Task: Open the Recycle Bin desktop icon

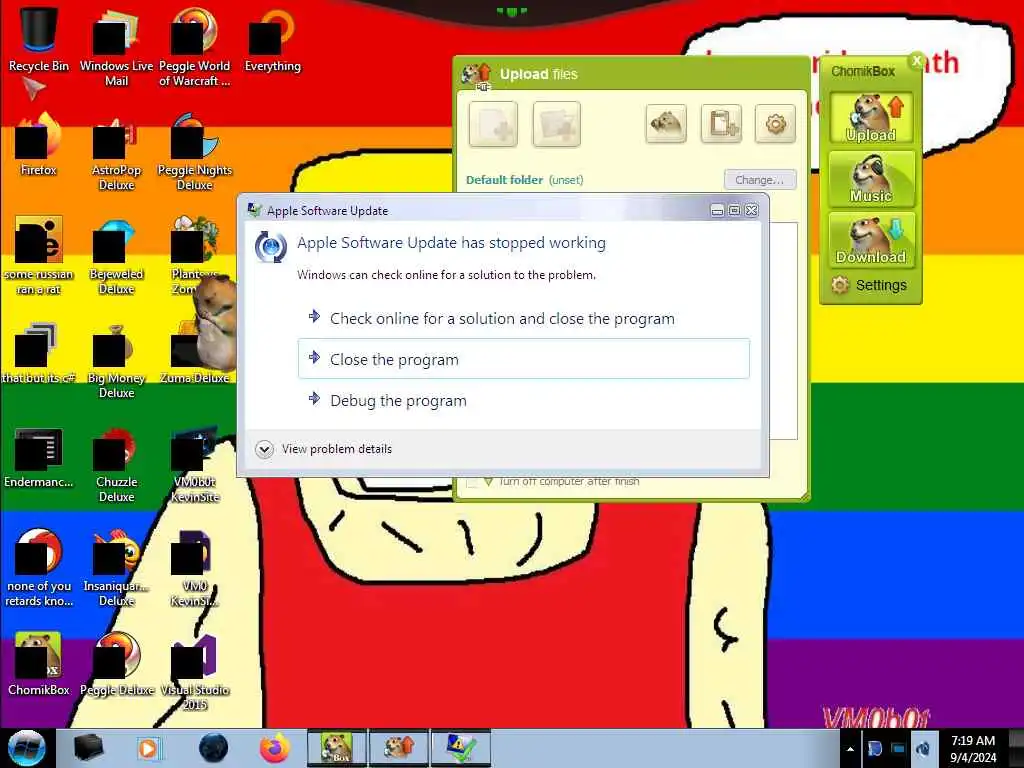Action: pos(39,39)
